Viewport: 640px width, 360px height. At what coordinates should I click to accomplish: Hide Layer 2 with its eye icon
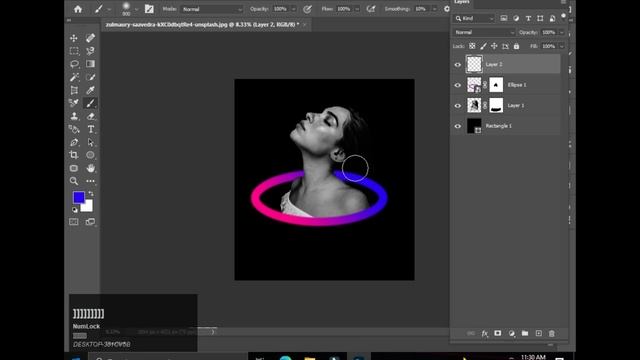pyautogui.click(x=458, y=64)
